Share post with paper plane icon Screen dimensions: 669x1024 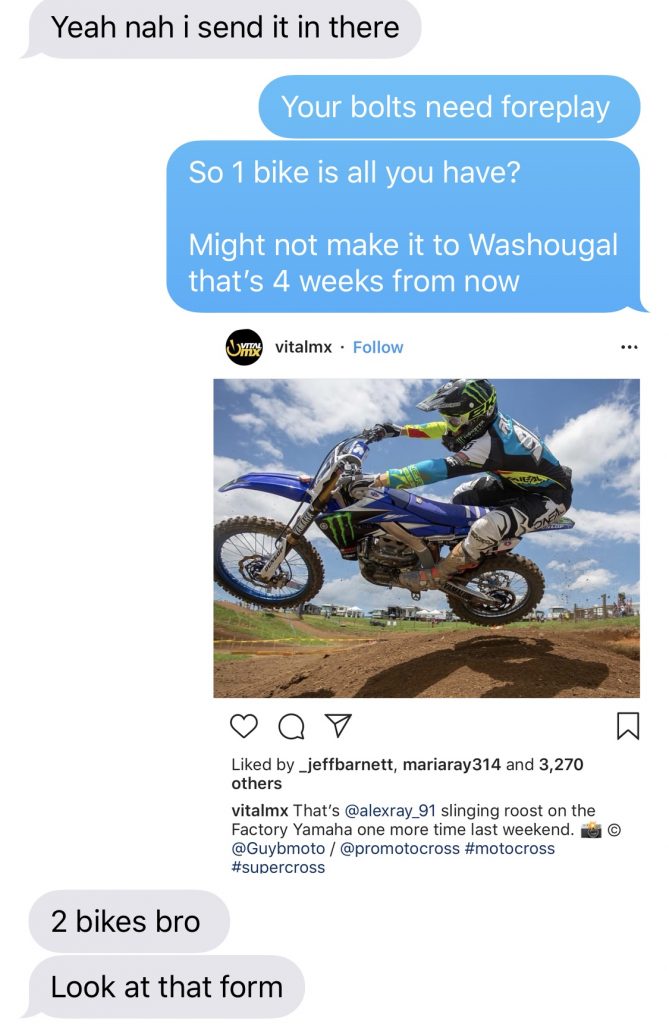click(x=338, y=726)
